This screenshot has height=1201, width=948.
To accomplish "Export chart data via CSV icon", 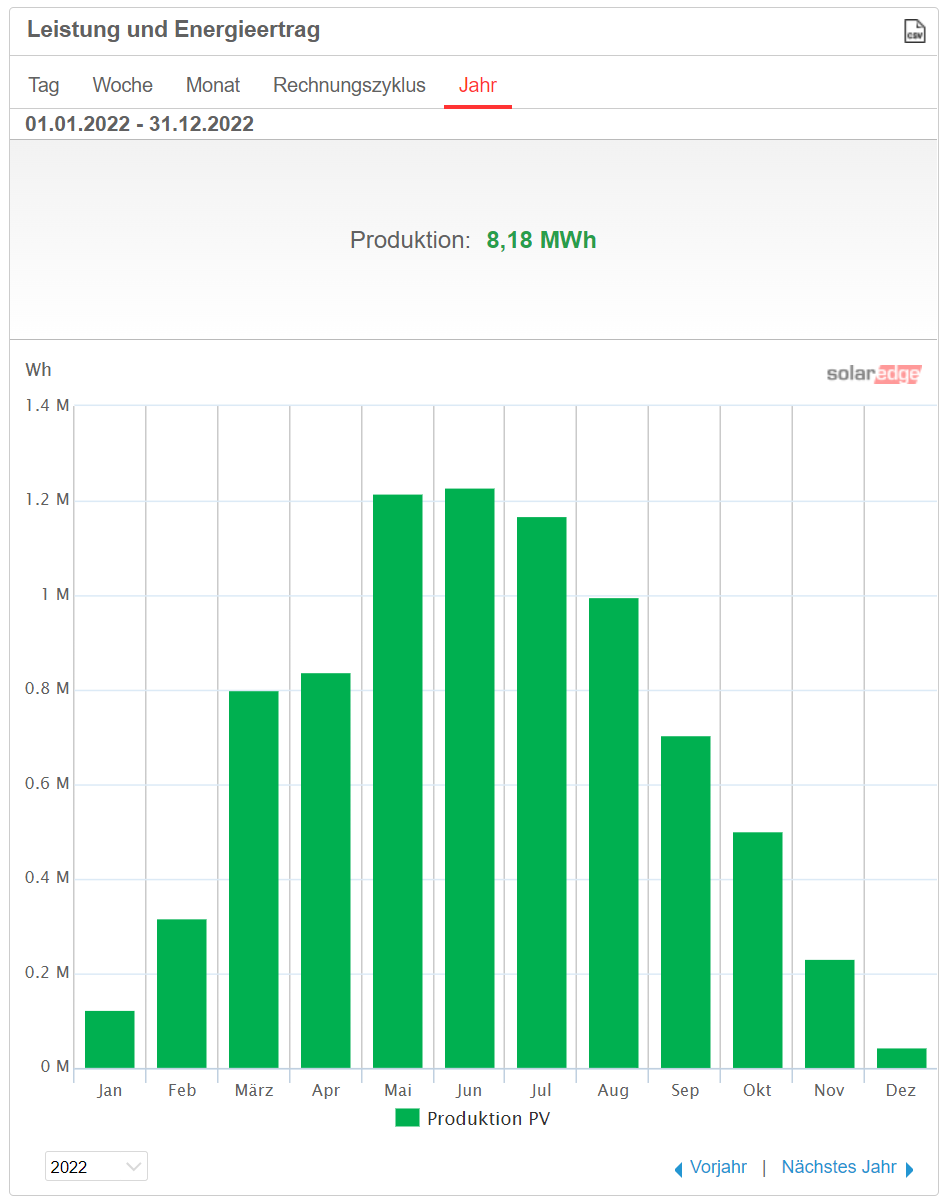I will 914,31.
